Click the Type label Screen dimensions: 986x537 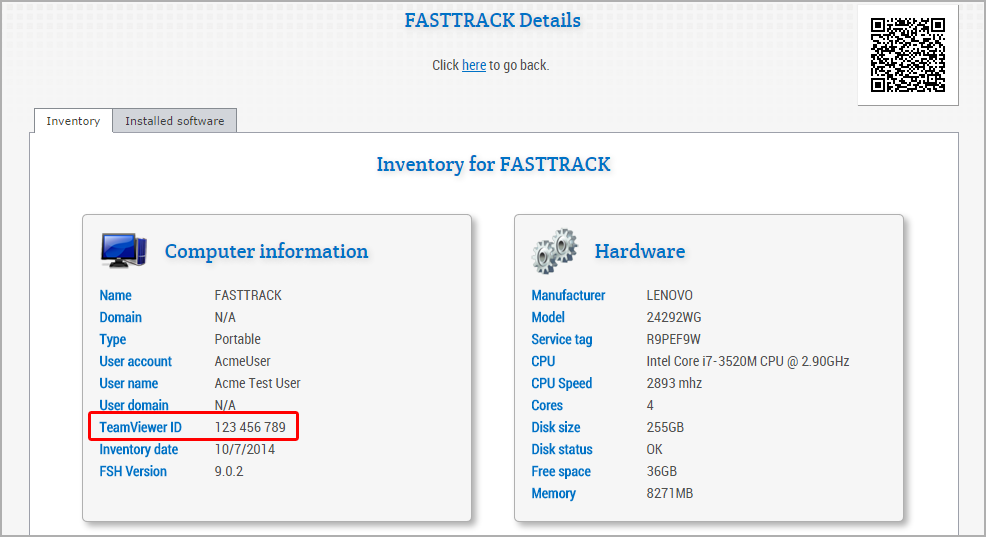(113, 340)
